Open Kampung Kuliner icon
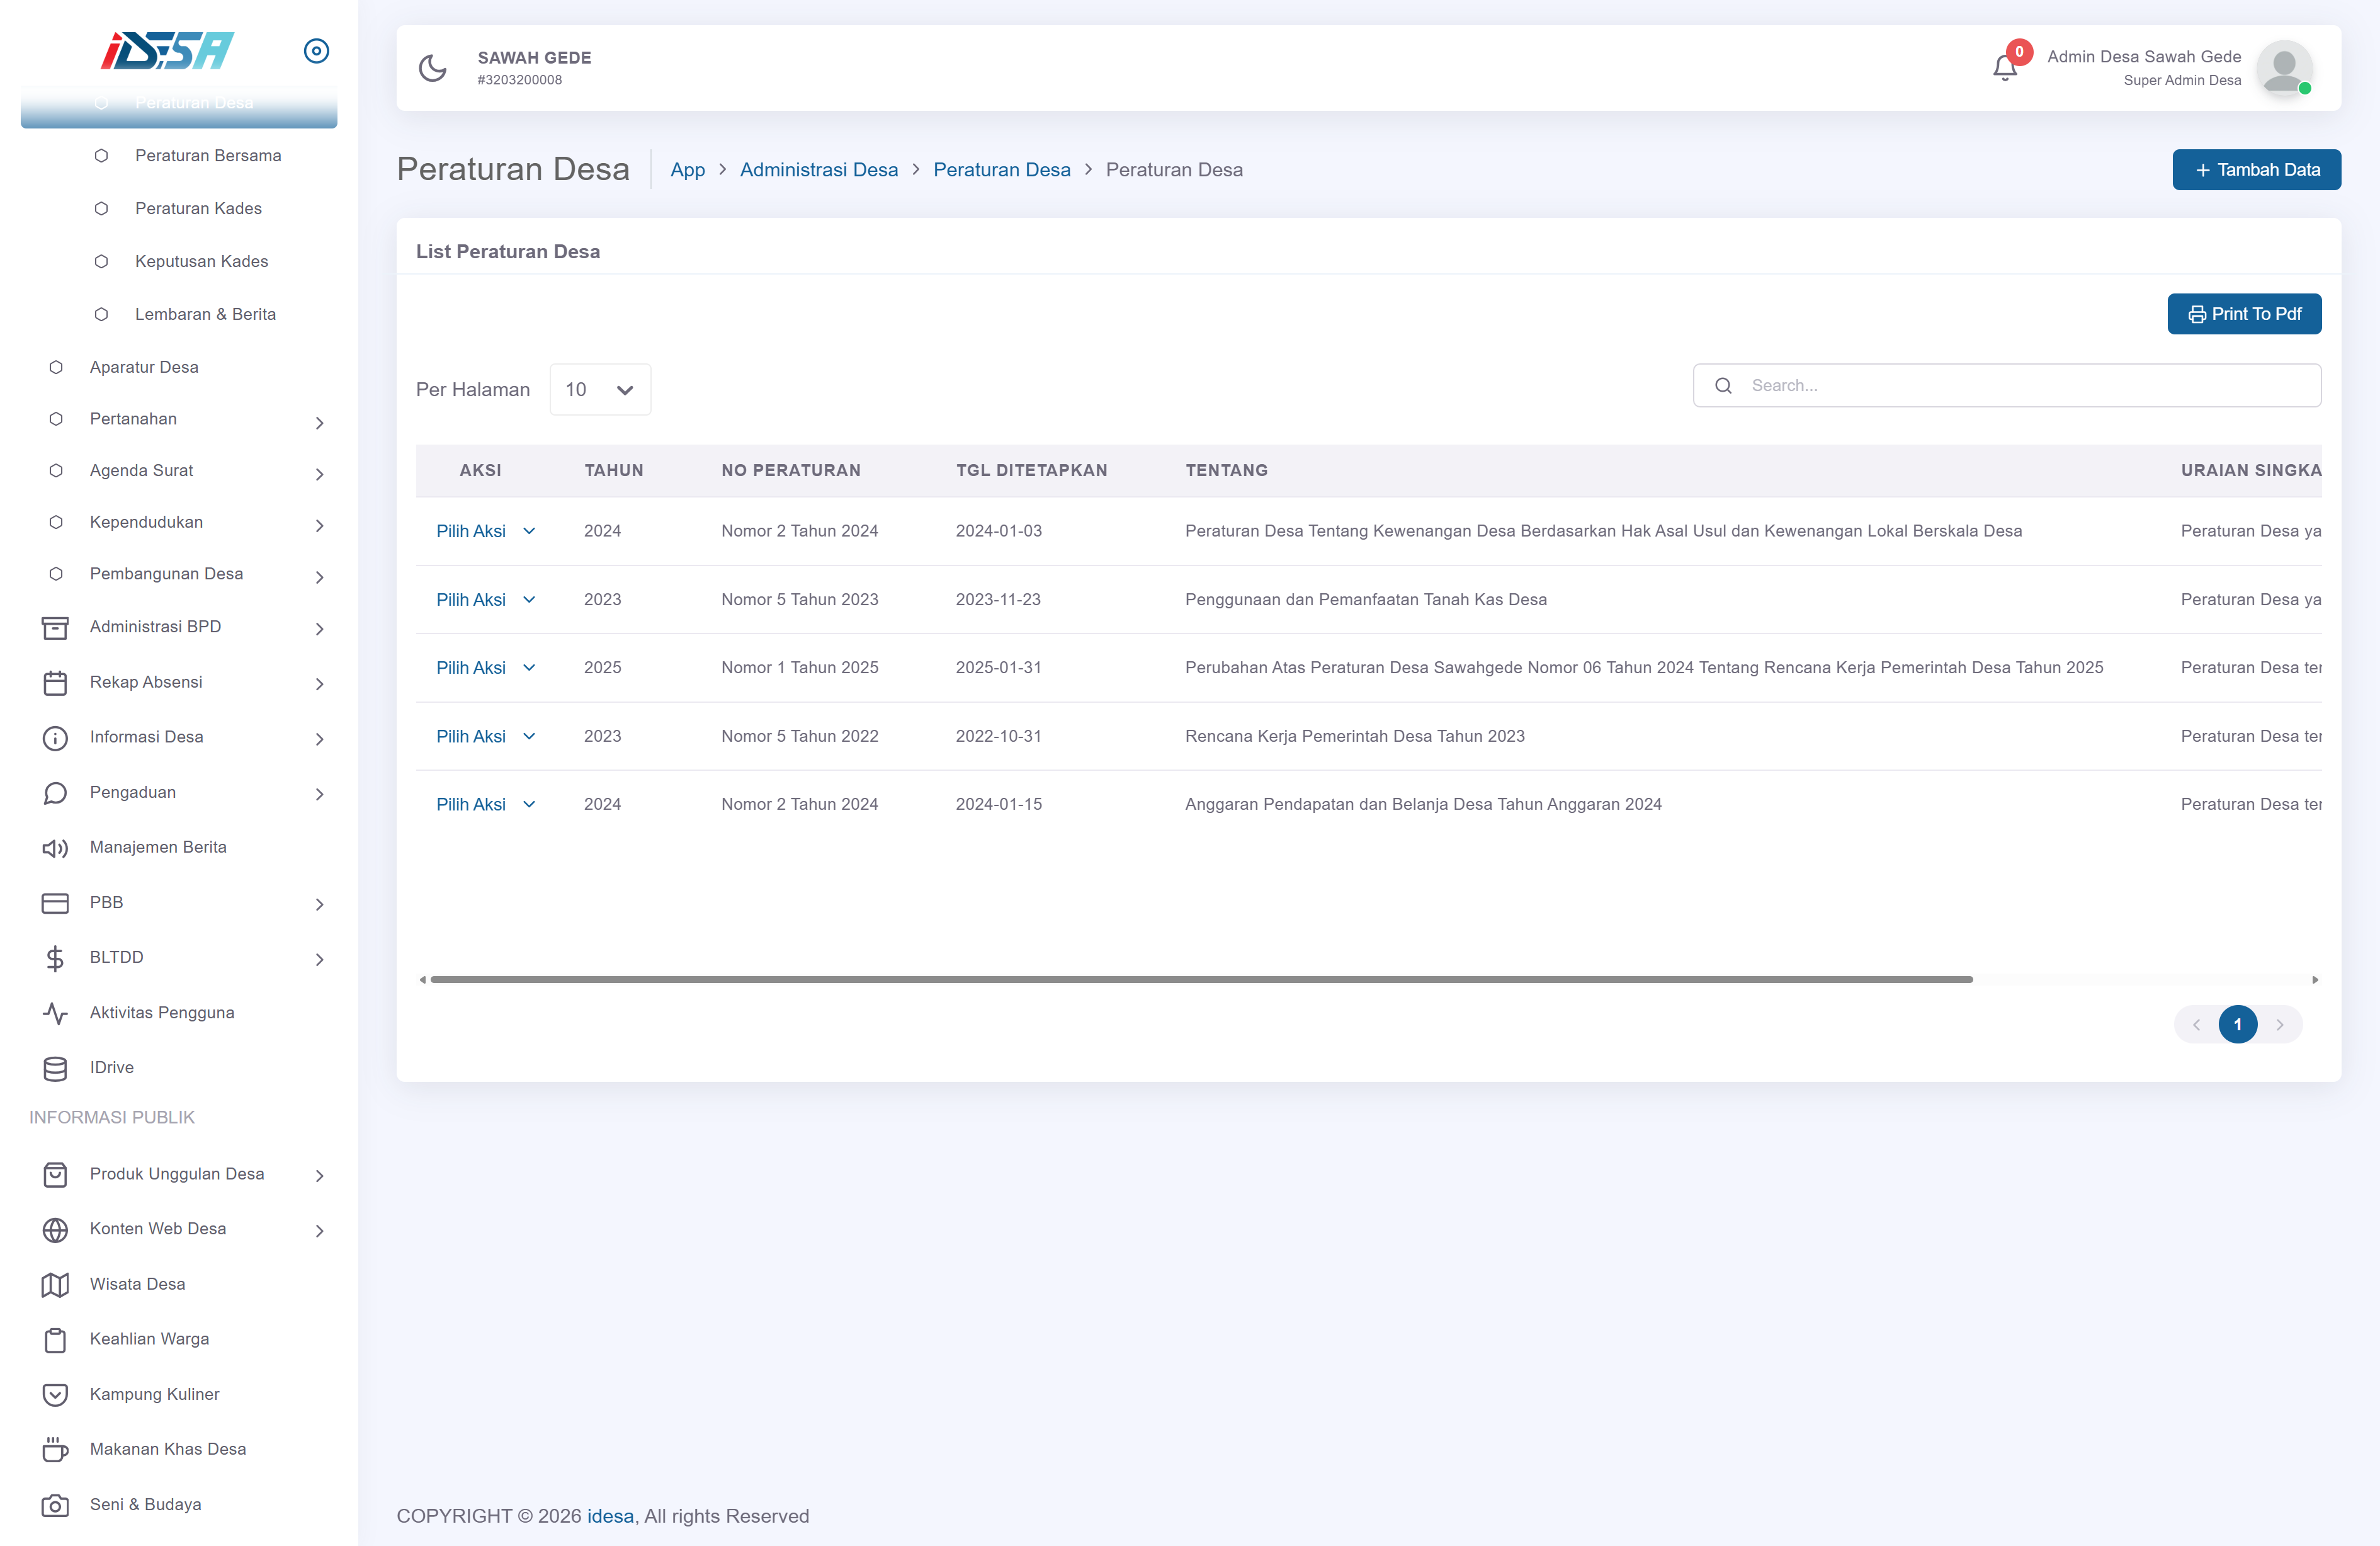The width and height of the screenshot is (2380, 1546). click(x=55, y=1394)
